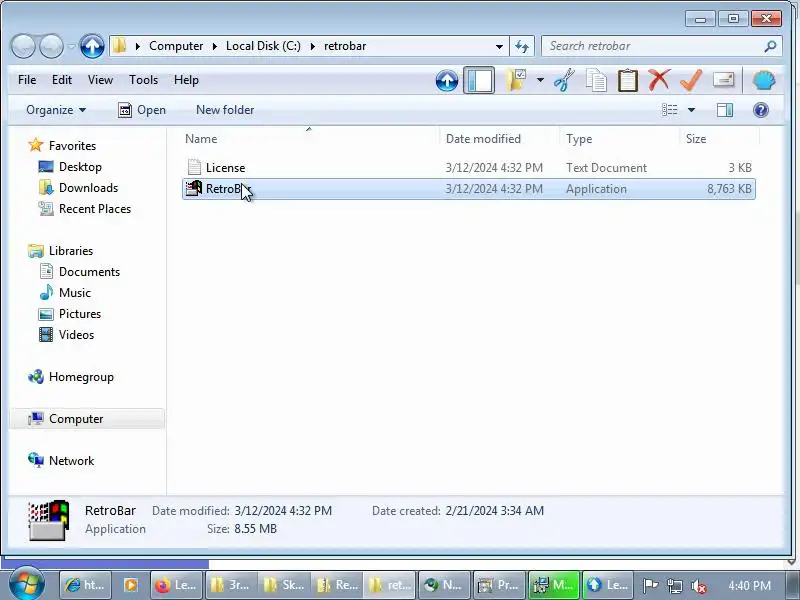Image resolution: width=800 pixels, height=600 pixels.
Task: Toggle the navigation pane toolbar button
Action: [479, 81]
